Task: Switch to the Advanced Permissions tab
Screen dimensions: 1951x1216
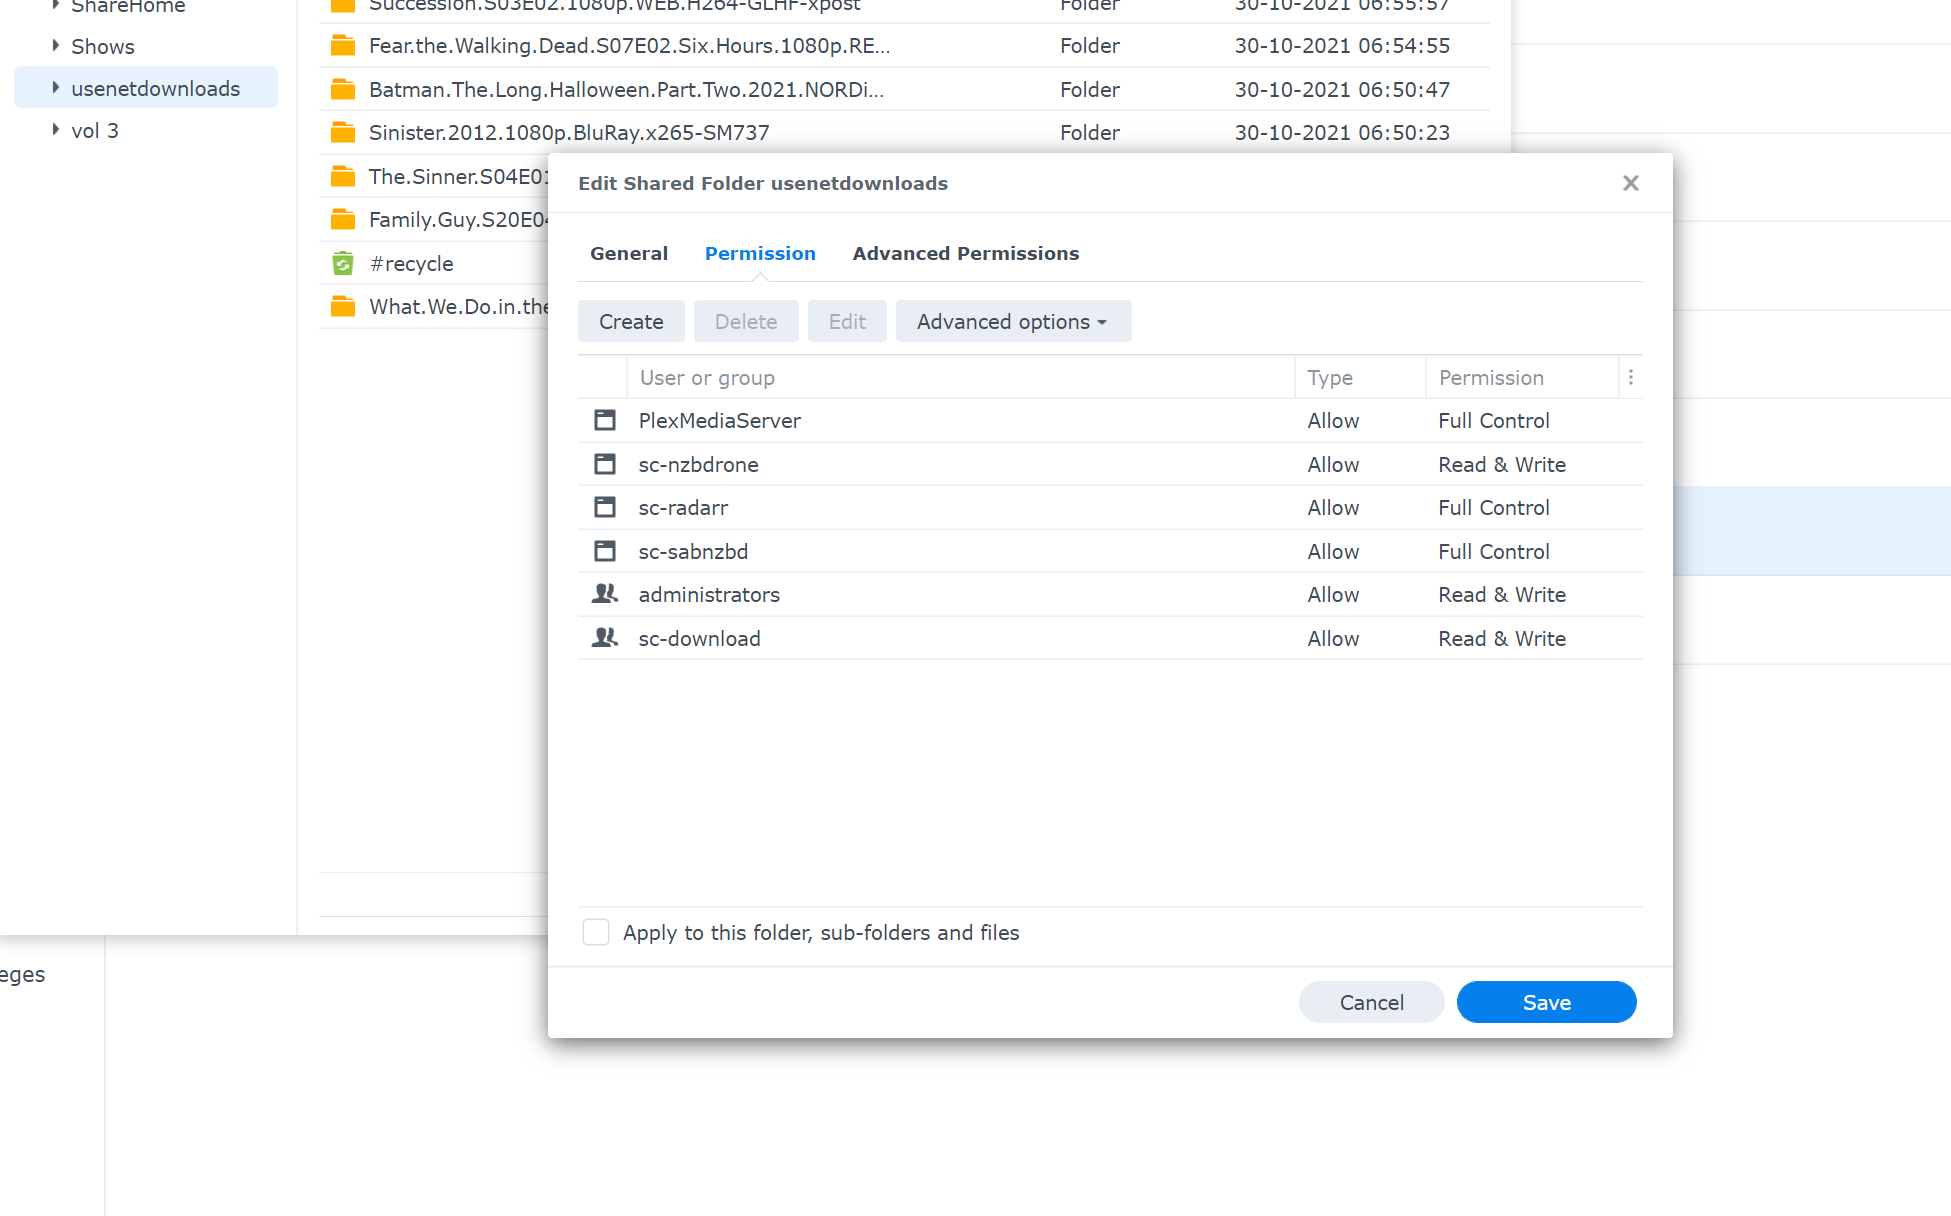Action: (x=965, y=254)
